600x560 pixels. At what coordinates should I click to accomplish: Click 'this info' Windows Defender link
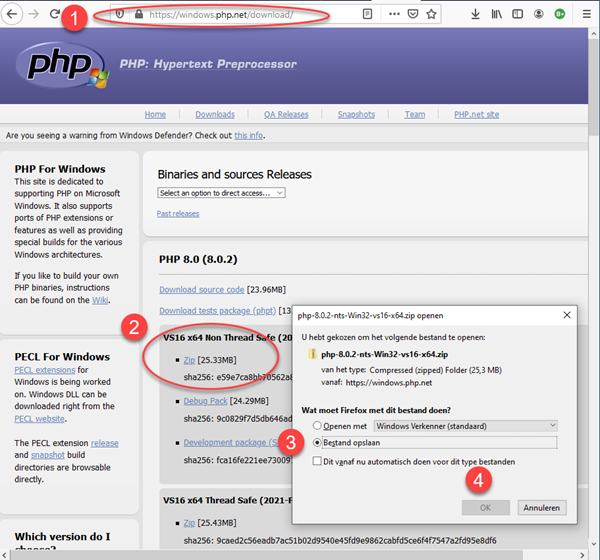tap(248, 136)
